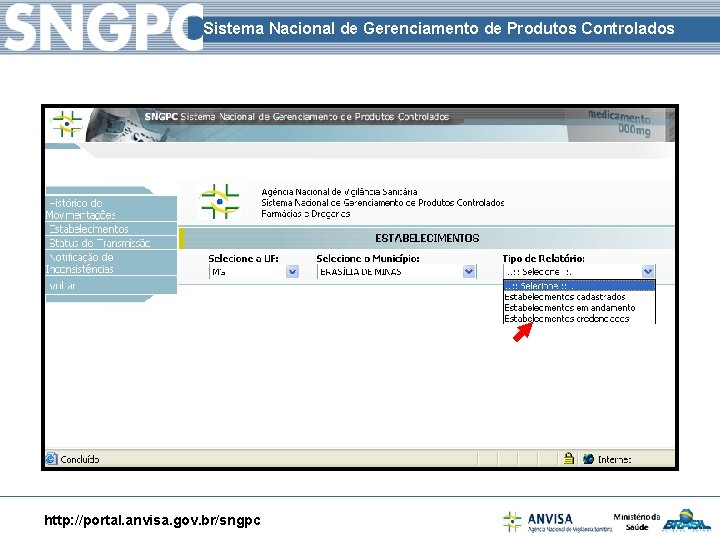Click the ANVISA logo in page header

(67, 124)
